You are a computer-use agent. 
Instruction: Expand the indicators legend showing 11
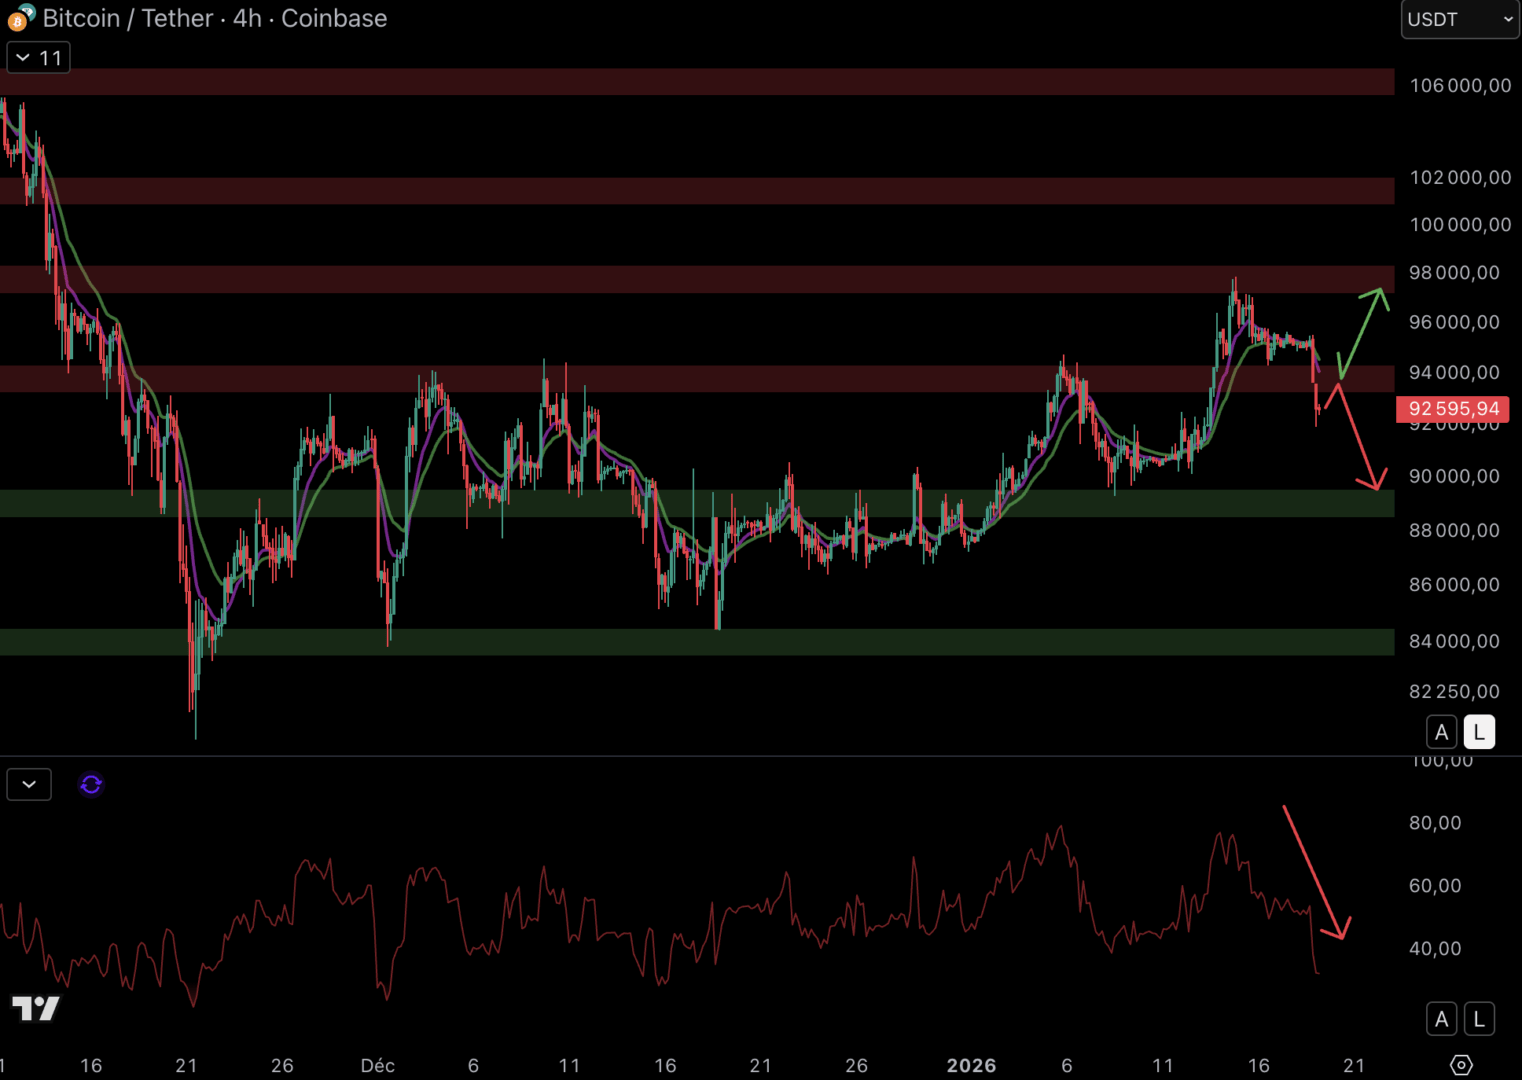[x=39, y=58]
